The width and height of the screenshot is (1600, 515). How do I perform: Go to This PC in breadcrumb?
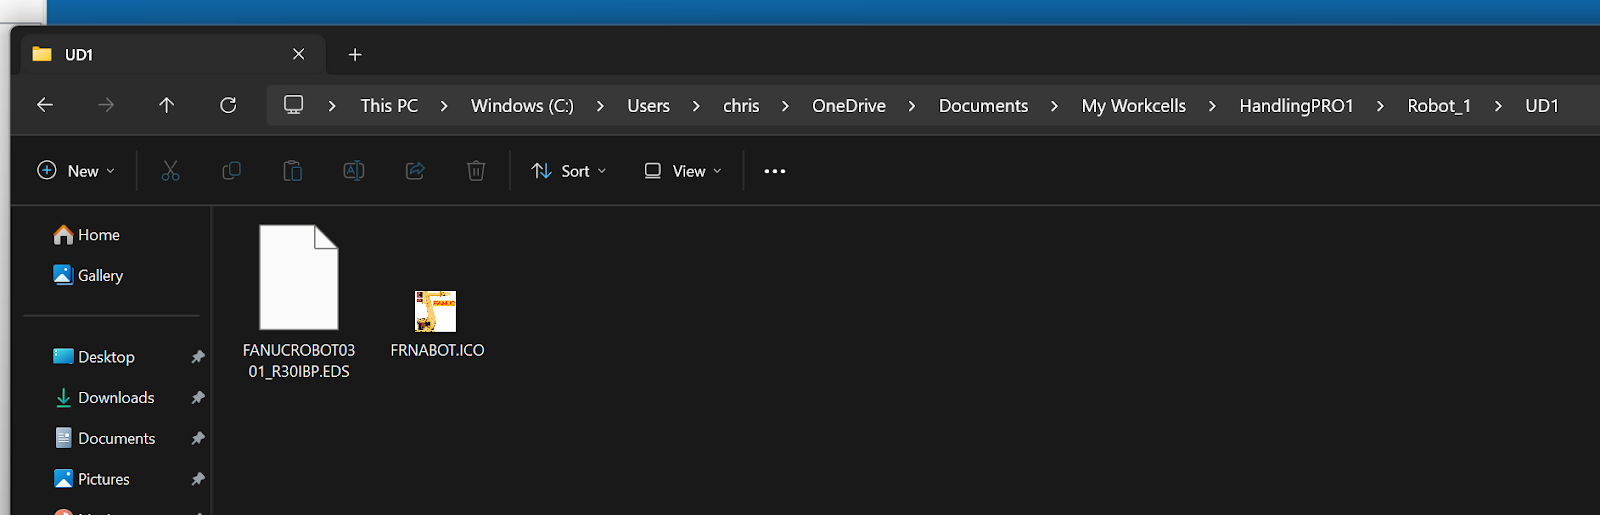tap(389, 106)
